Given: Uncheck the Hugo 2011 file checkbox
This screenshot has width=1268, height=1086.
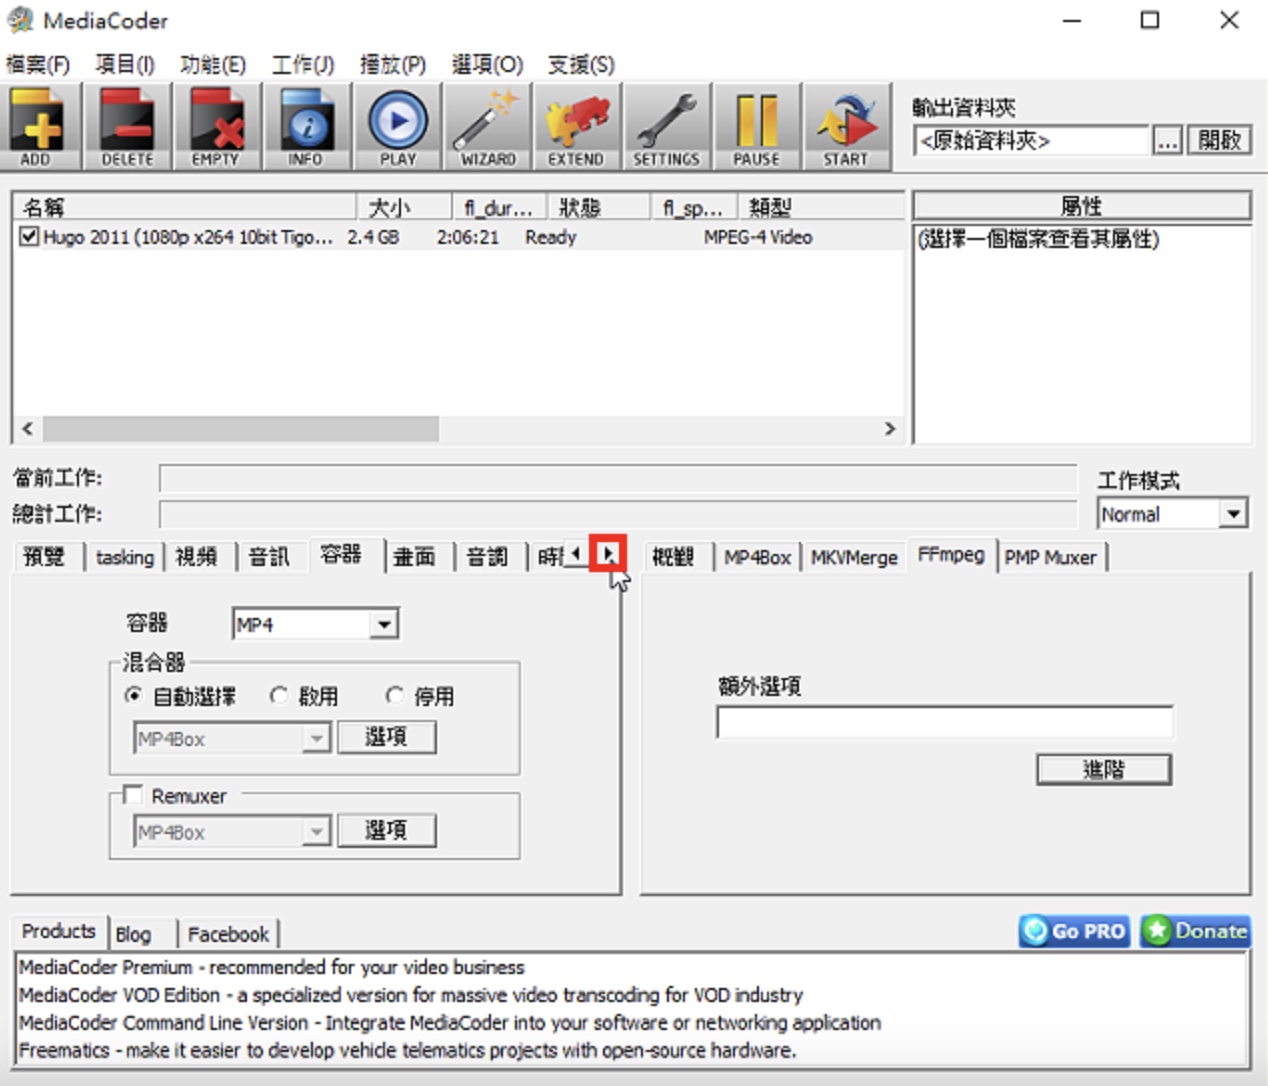Looking at the screenshot, I should [x=29, y=237].
